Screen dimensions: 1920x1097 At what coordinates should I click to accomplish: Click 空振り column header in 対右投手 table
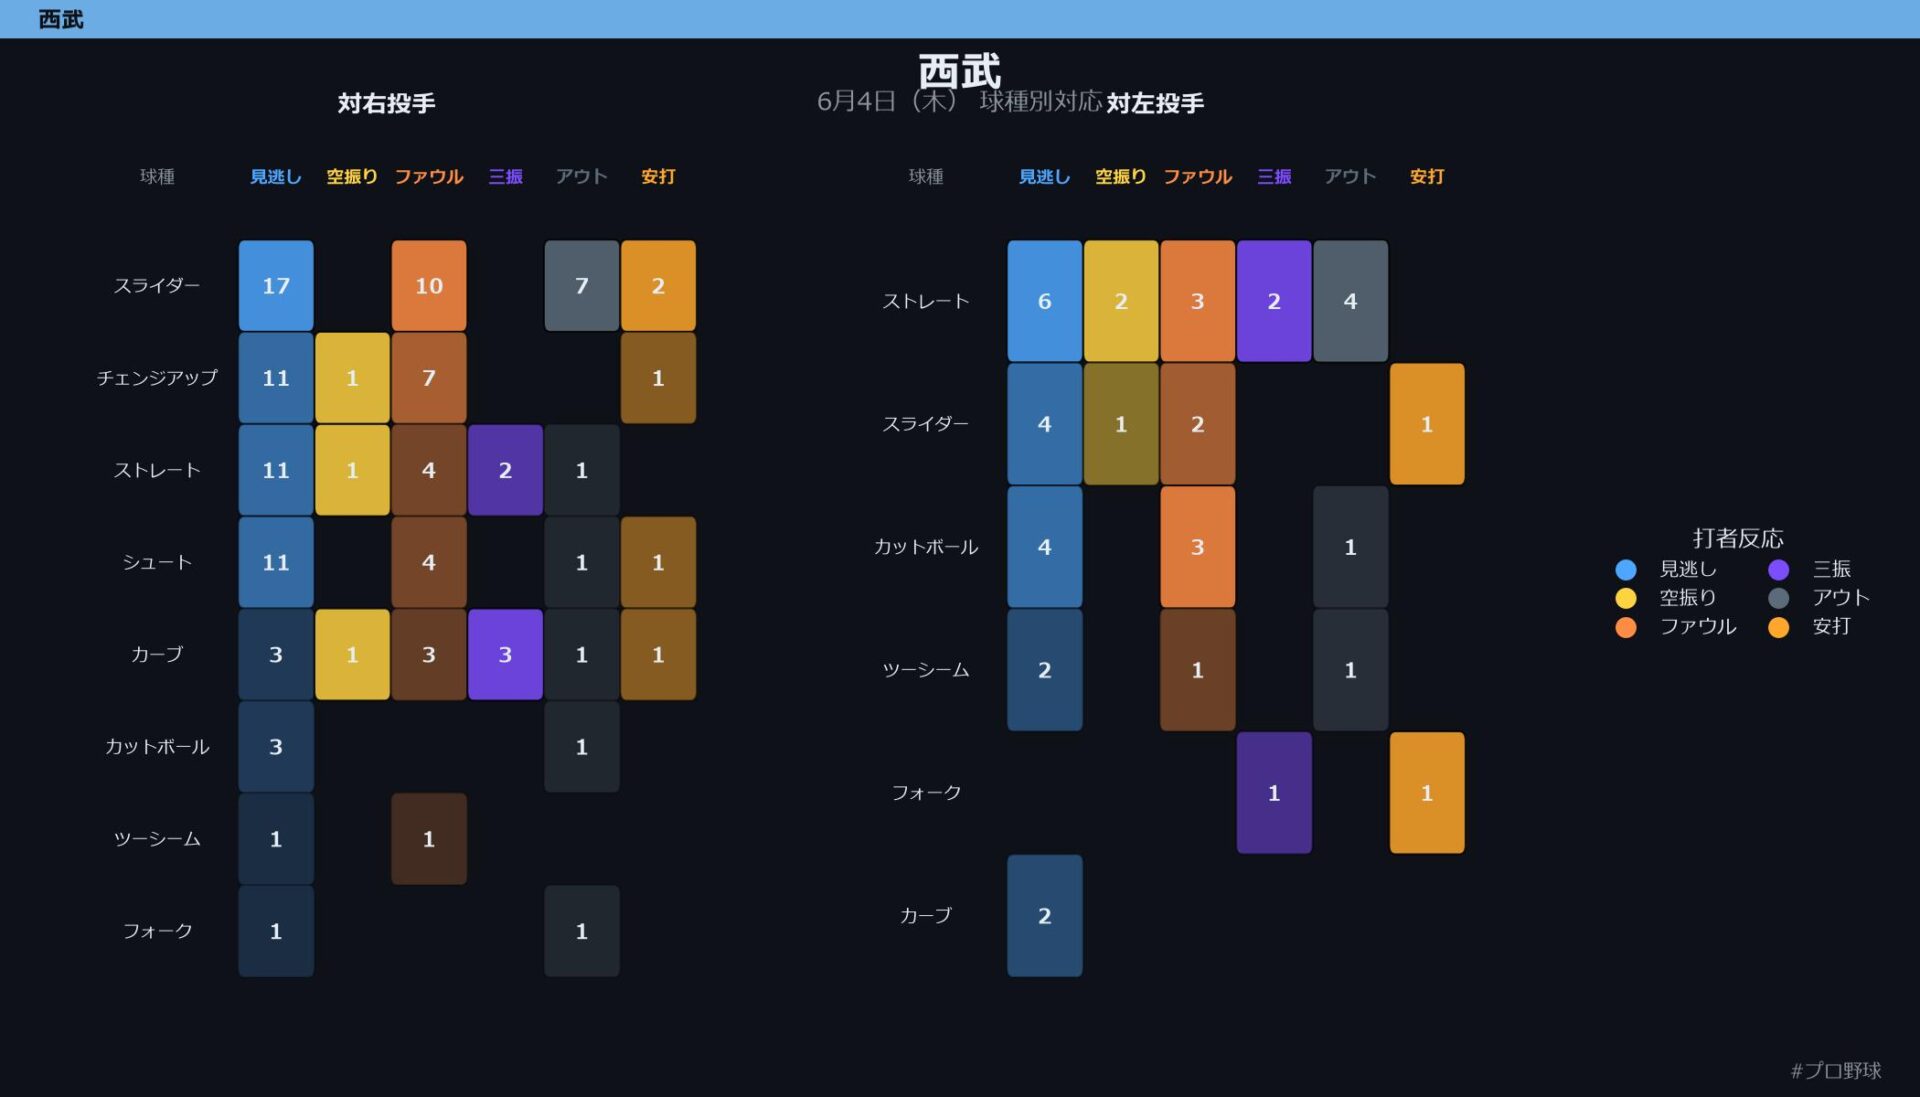click(x=352, y=176)
